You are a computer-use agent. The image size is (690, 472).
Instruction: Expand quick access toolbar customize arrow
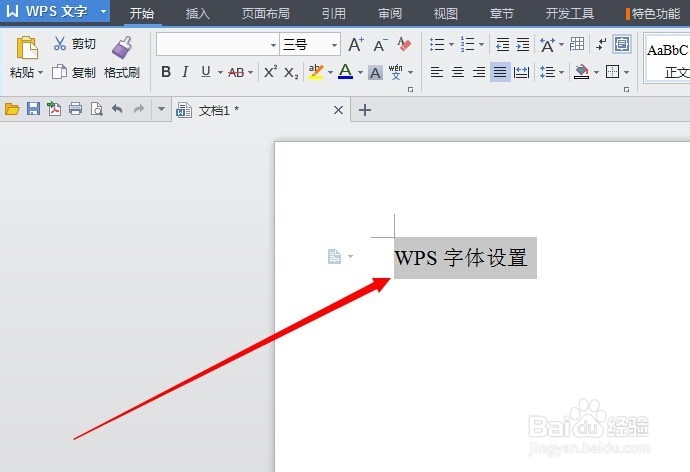[x=161, y=109]
